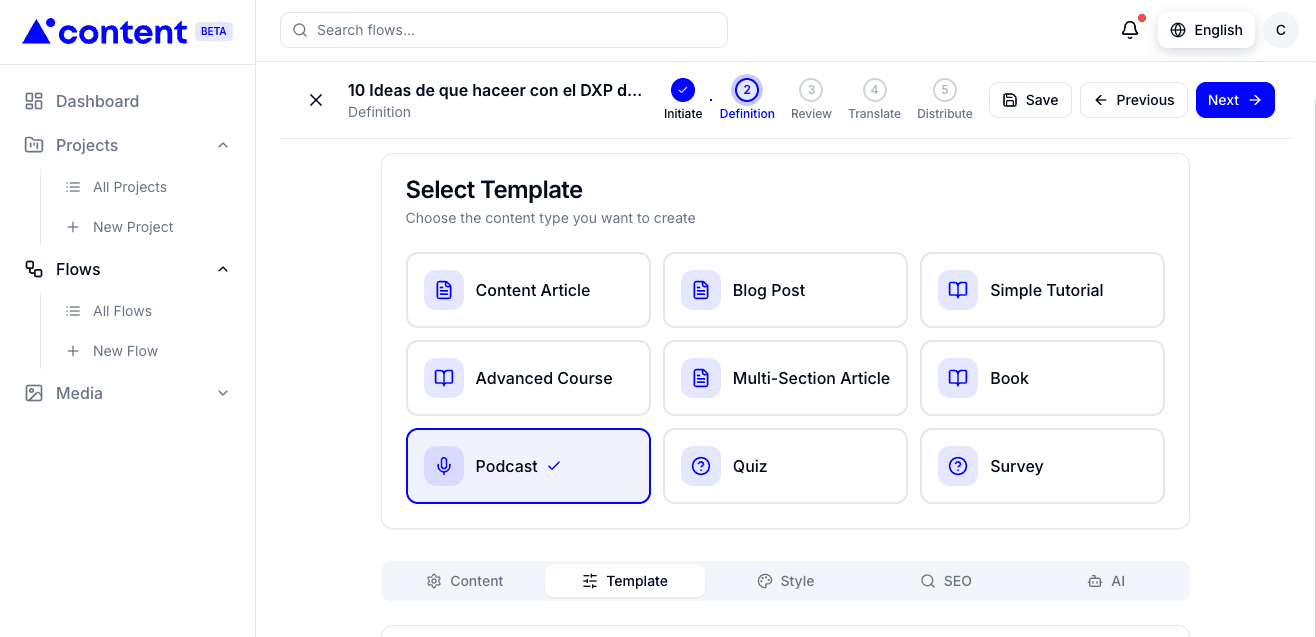
Task: Click the gear icon on the Content tab
Action: (434, 580)
